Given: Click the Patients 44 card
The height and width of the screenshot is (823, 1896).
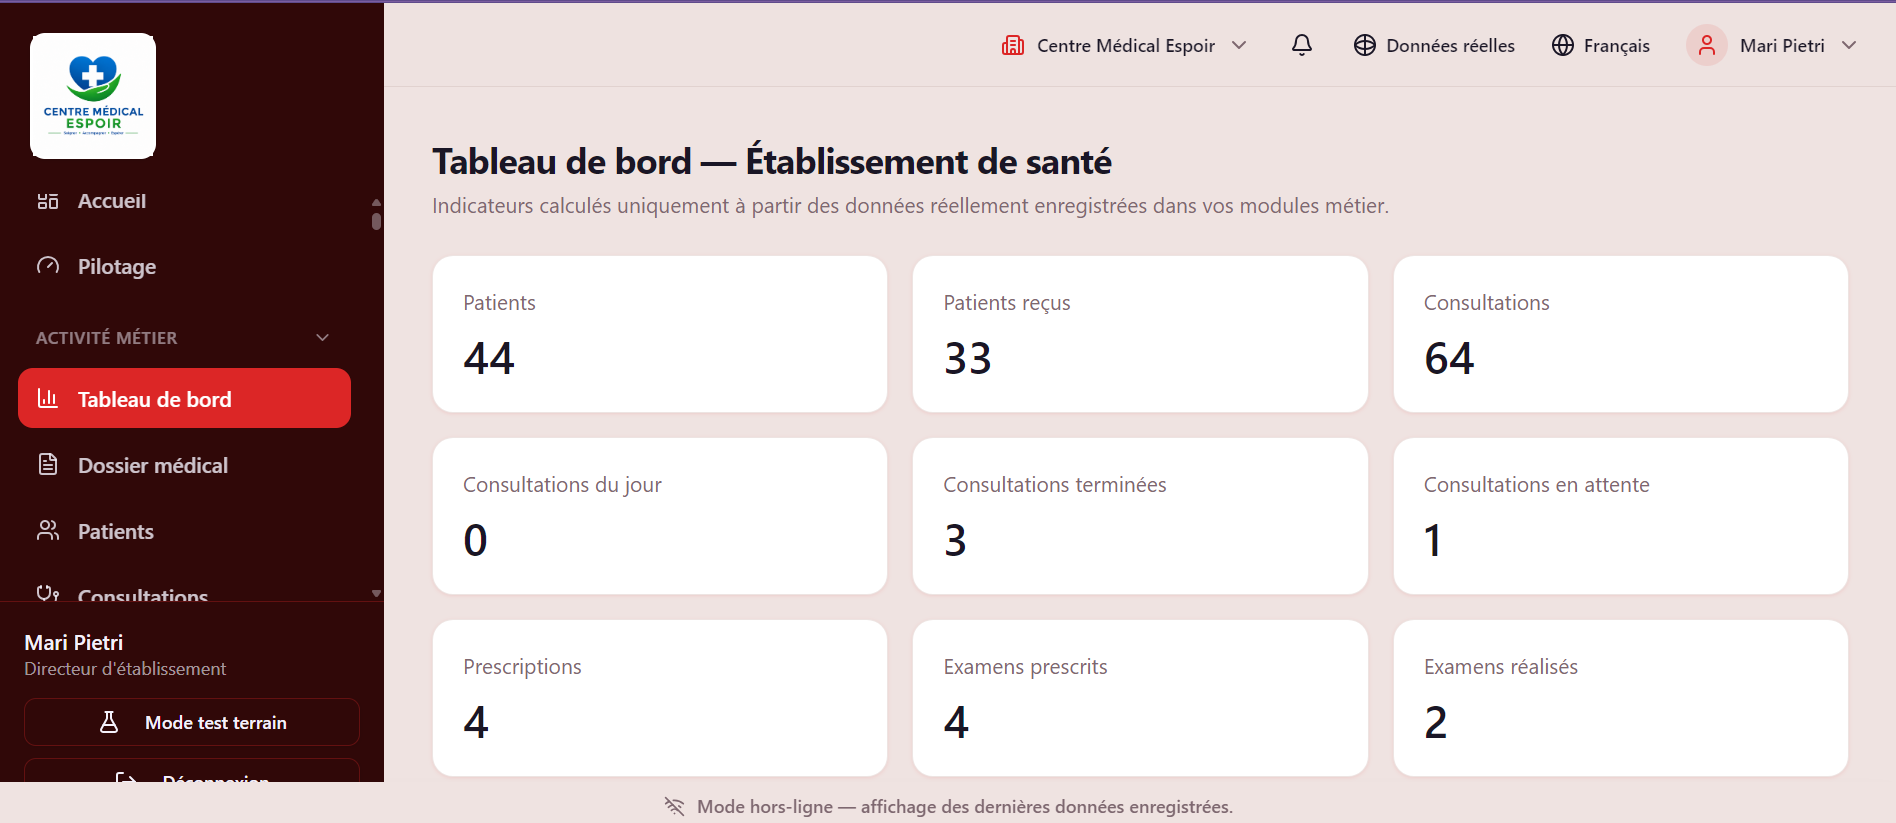Looking at the screenshot, I should coord(660,334).
